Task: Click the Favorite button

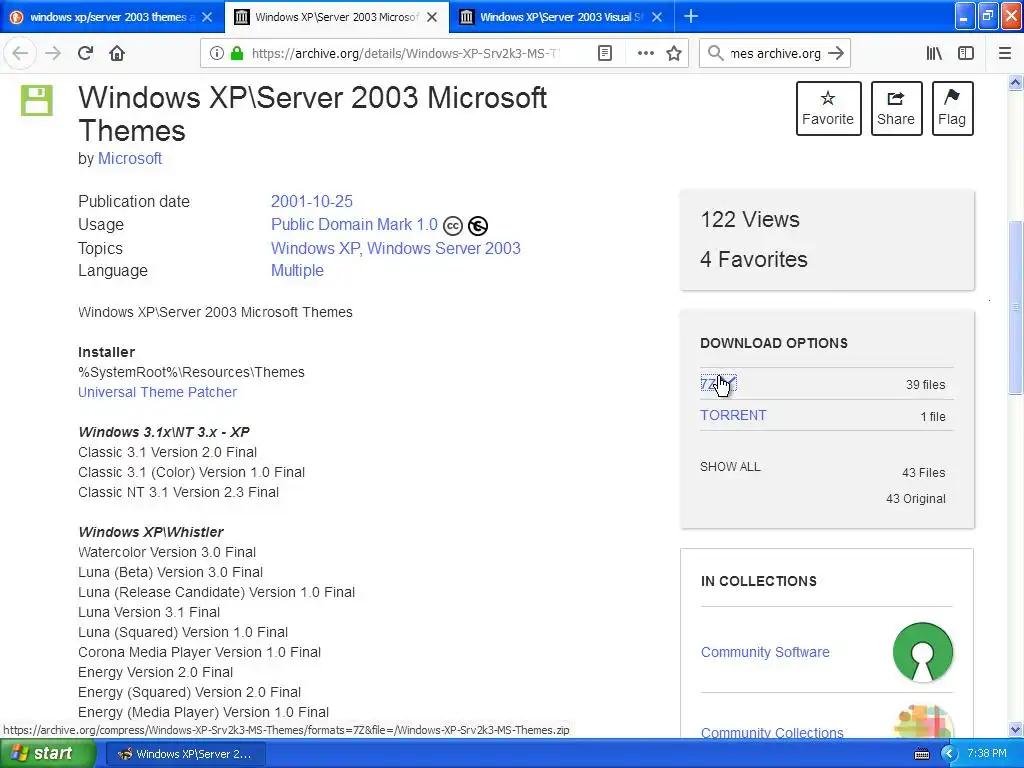Action: tap(828, 108)
